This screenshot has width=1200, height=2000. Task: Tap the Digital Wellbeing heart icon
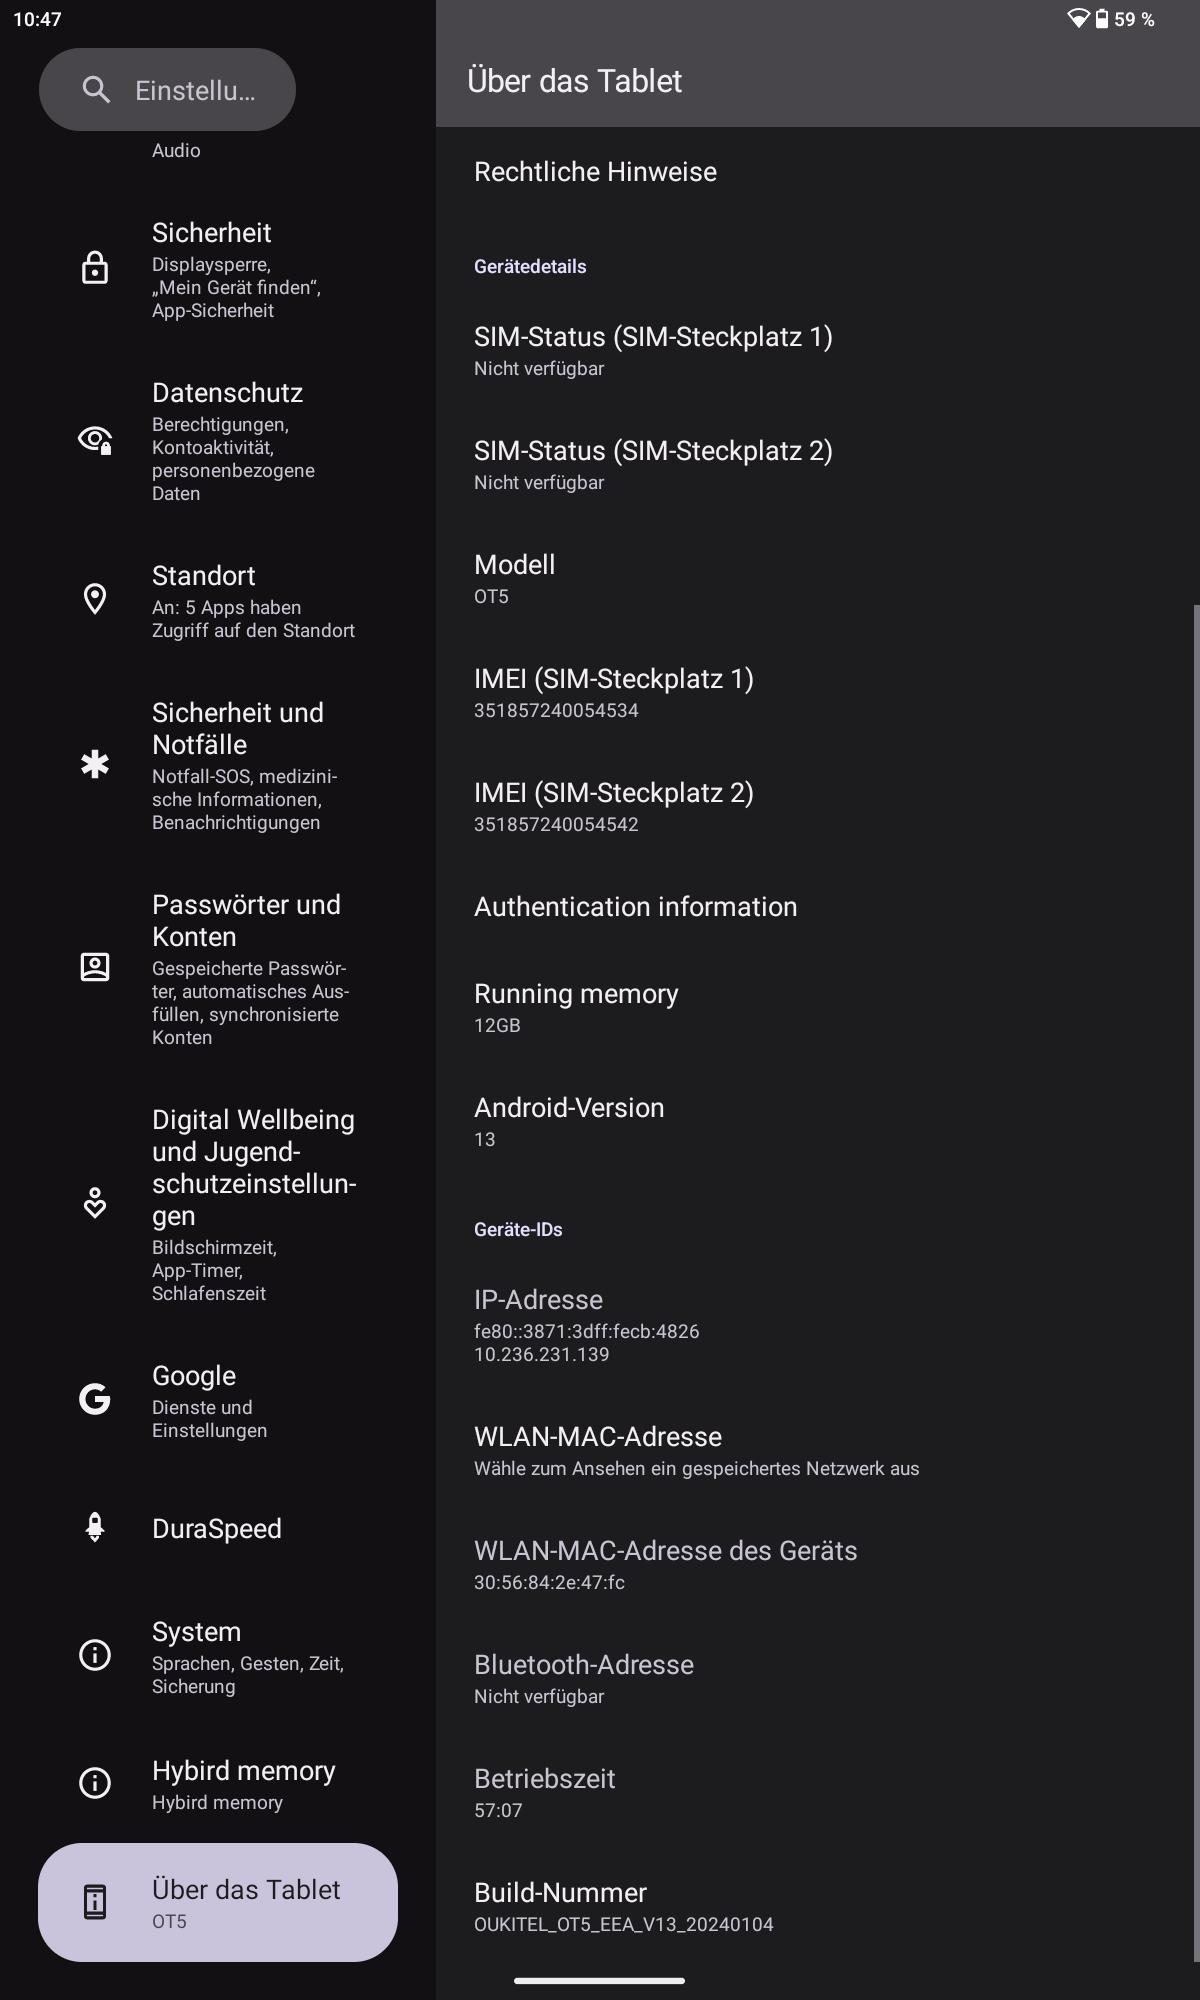95,1202
